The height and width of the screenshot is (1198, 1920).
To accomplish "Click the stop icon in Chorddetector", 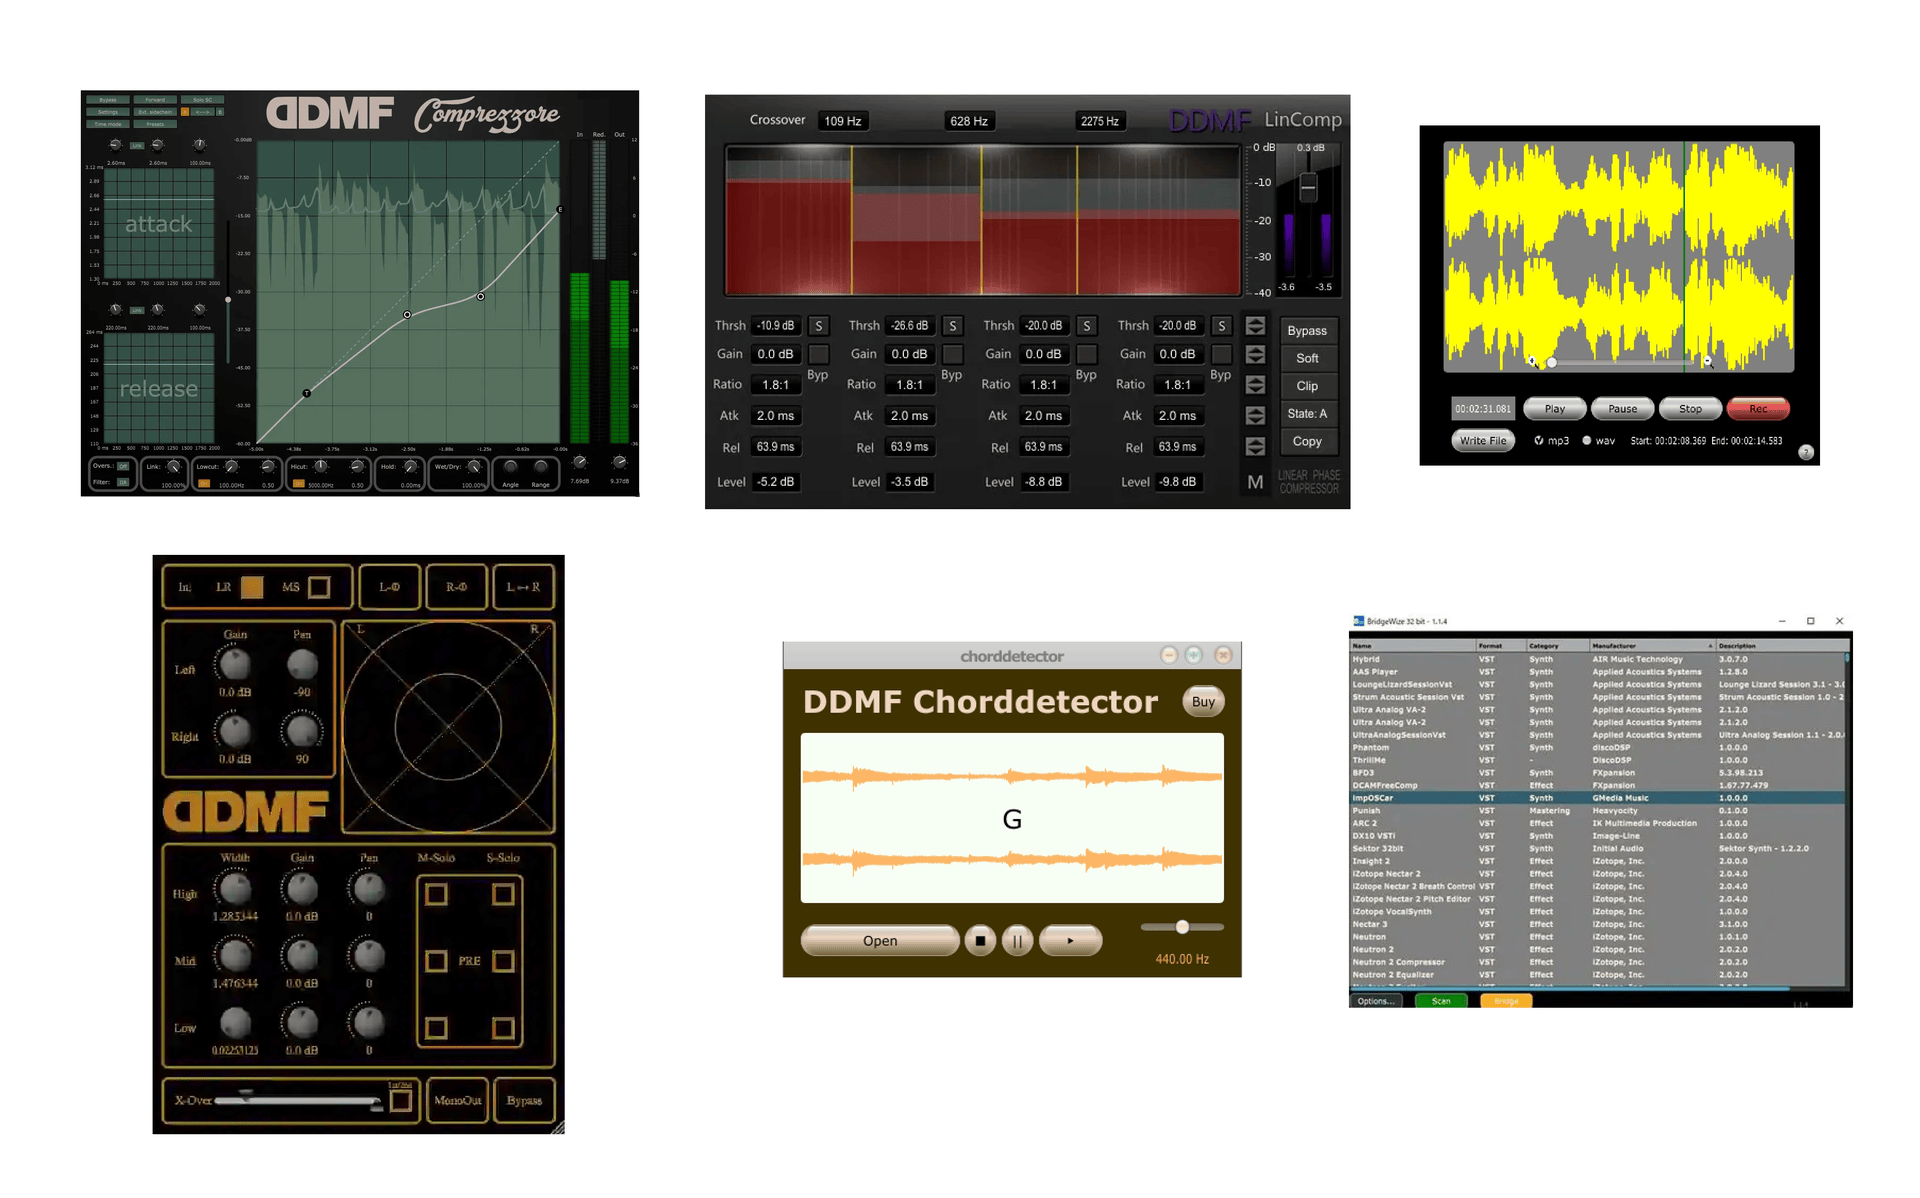I will click(980, 940).
